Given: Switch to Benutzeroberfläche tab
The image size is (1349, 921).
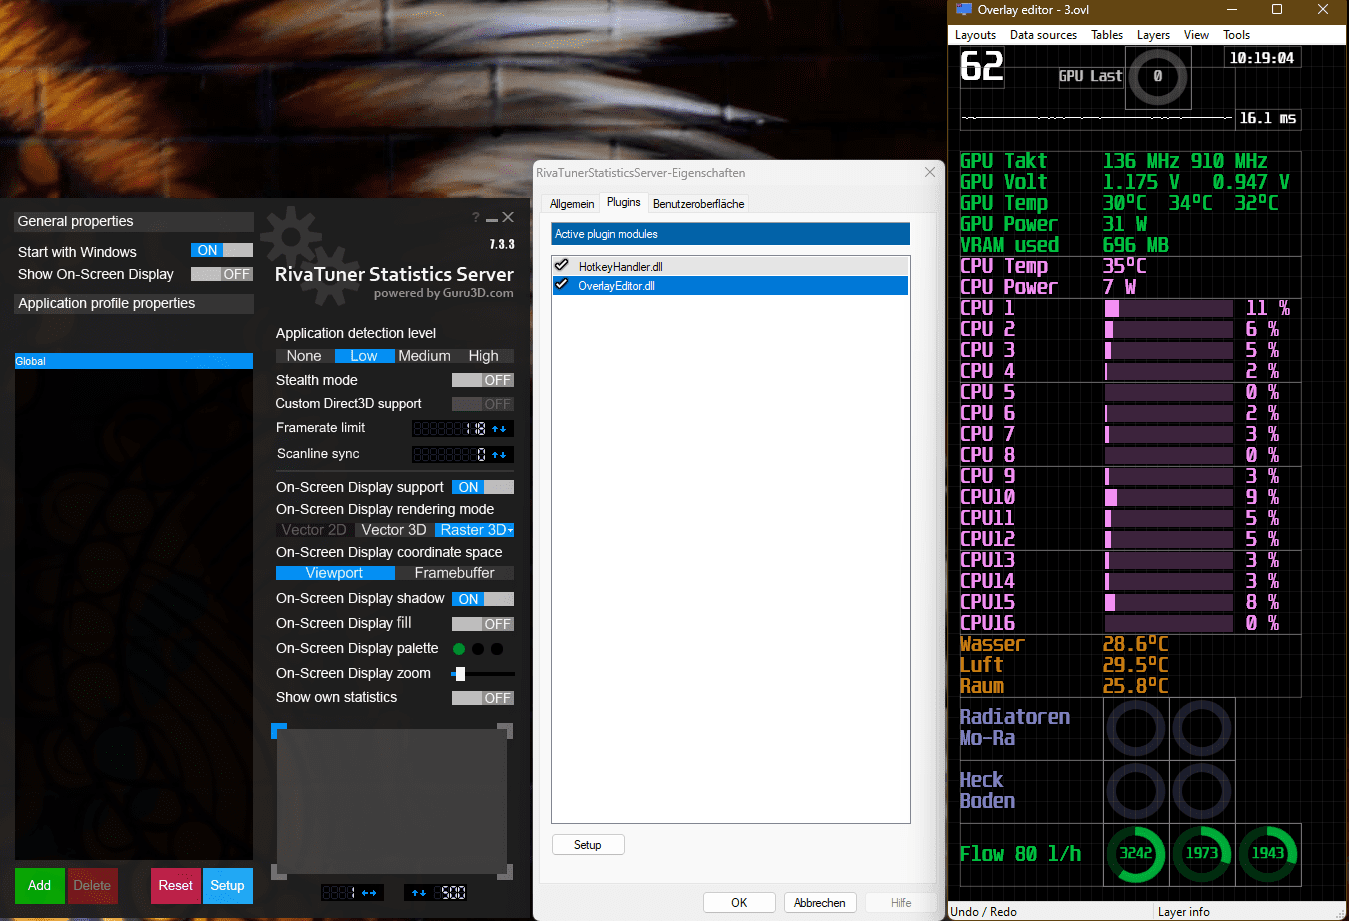Looking at the screenshot, I should 699,204.
